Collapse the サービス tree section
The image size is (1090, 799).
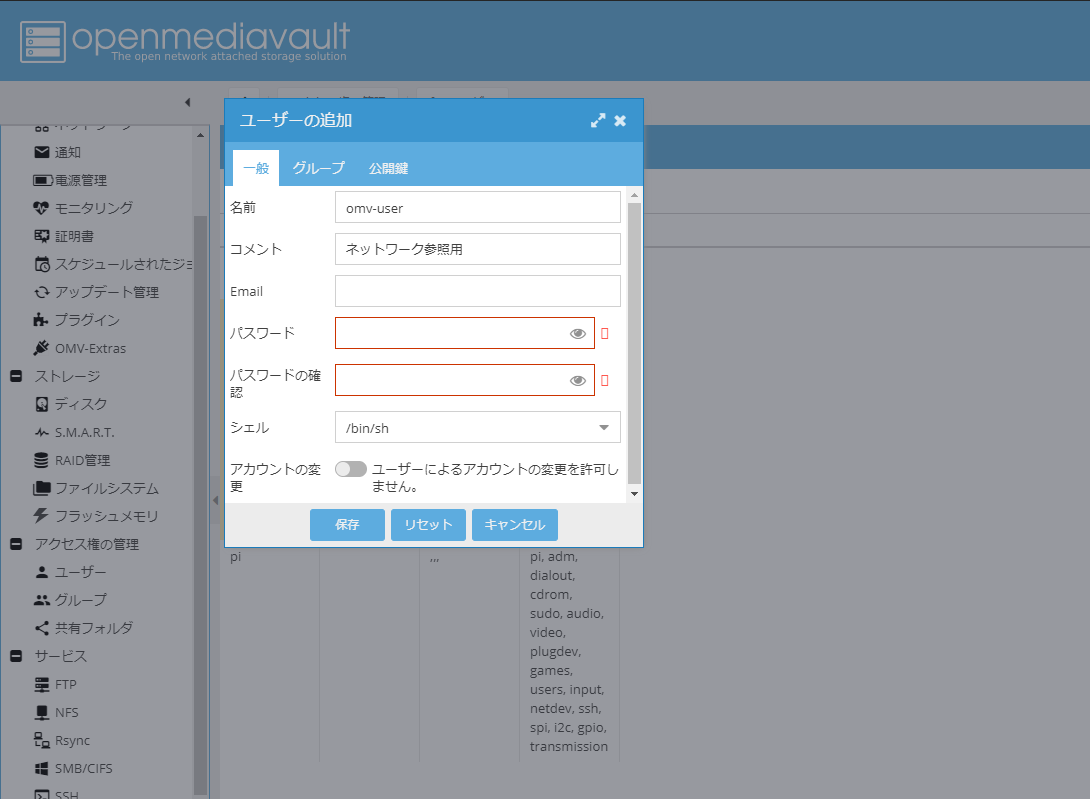coord(16,656)
